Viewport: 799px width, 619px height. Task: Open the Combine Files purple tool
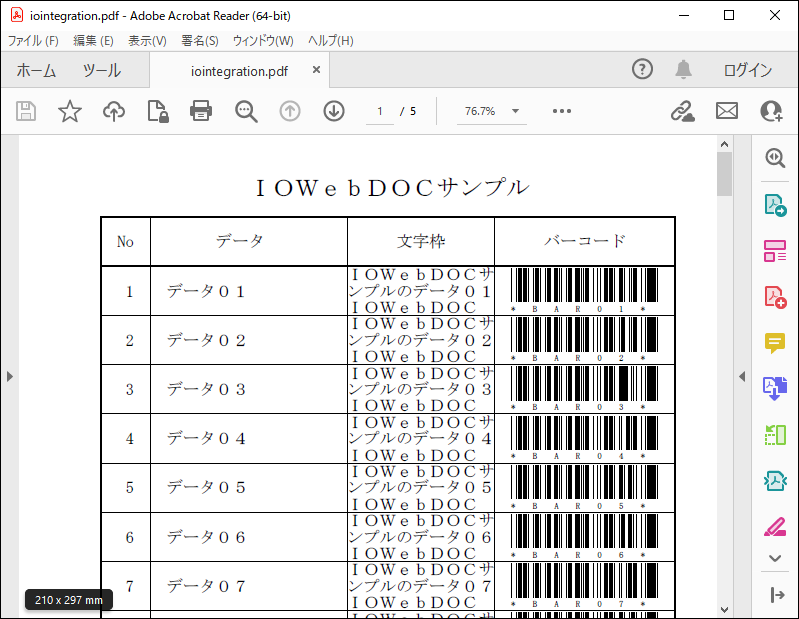pos(775,388)
